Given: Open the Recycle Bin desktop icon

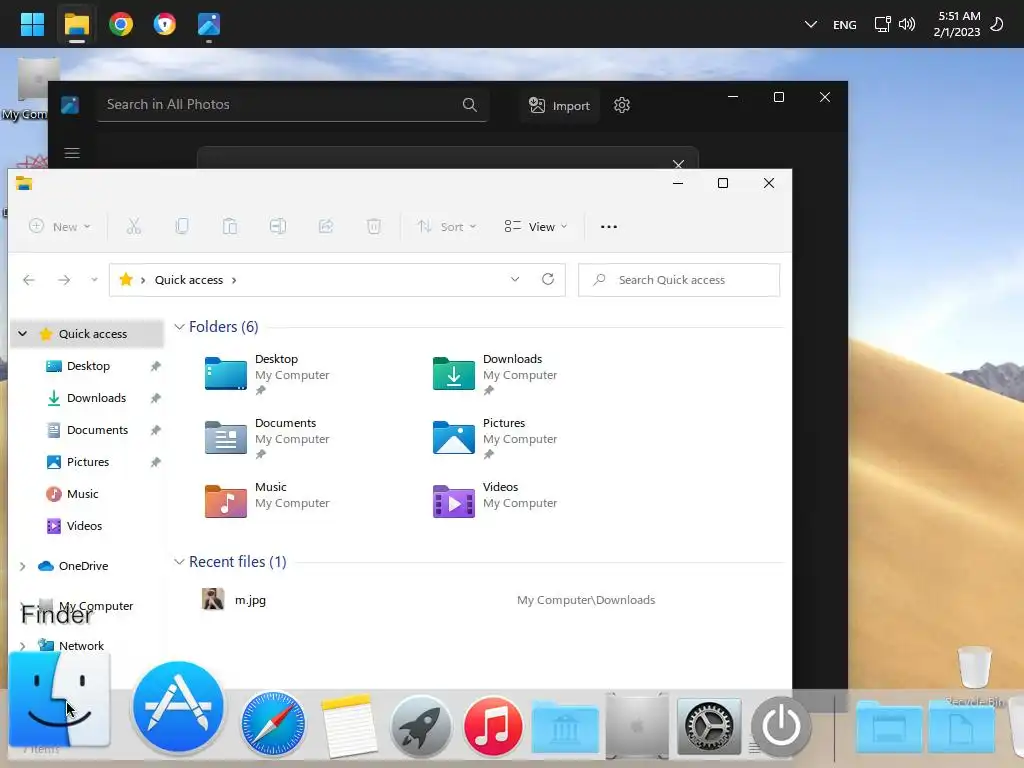Looking at the screenshot, I should (x=974, y=676).
